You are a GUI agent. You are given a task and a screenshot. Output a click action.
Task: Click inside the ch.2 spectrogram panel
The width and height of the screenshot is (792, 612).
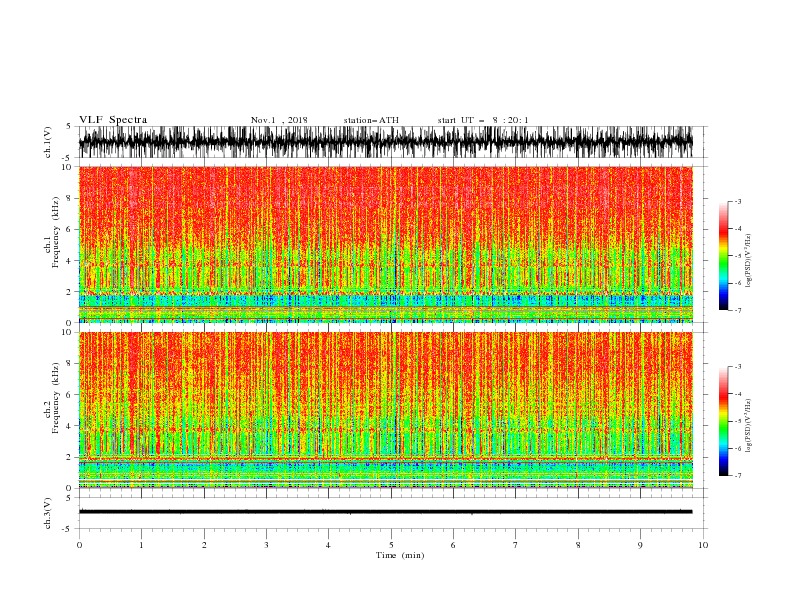click(386, 410)
